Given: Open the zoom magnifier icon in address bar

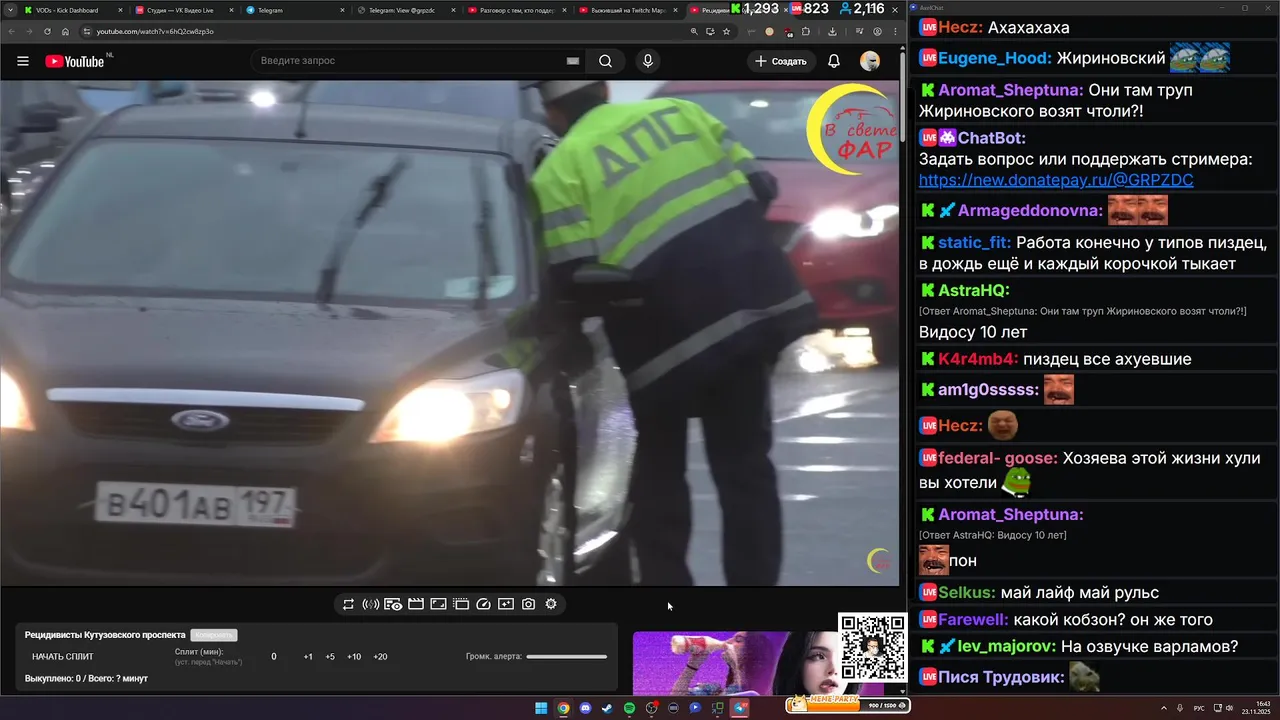Looking at the screenshot, I should [x=694, y=31].
